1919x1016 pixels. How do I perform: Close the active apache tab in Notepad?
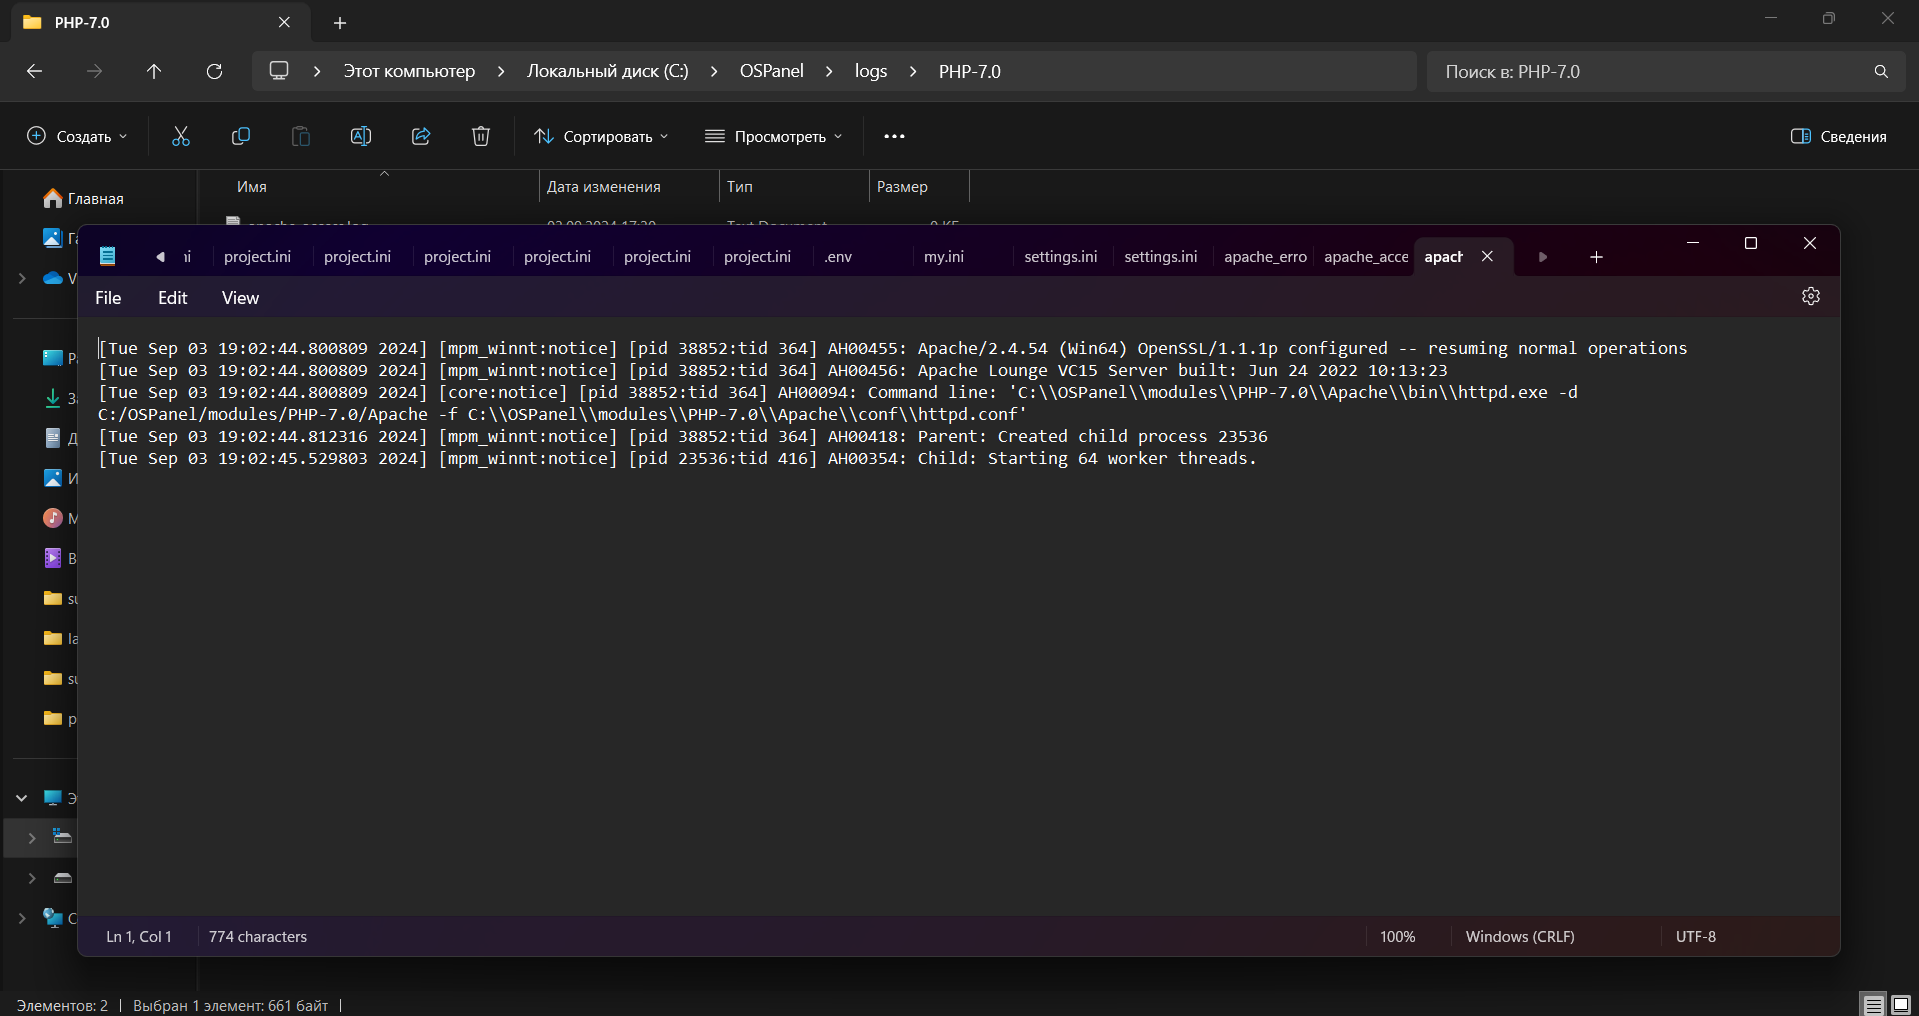(1487, 256)
